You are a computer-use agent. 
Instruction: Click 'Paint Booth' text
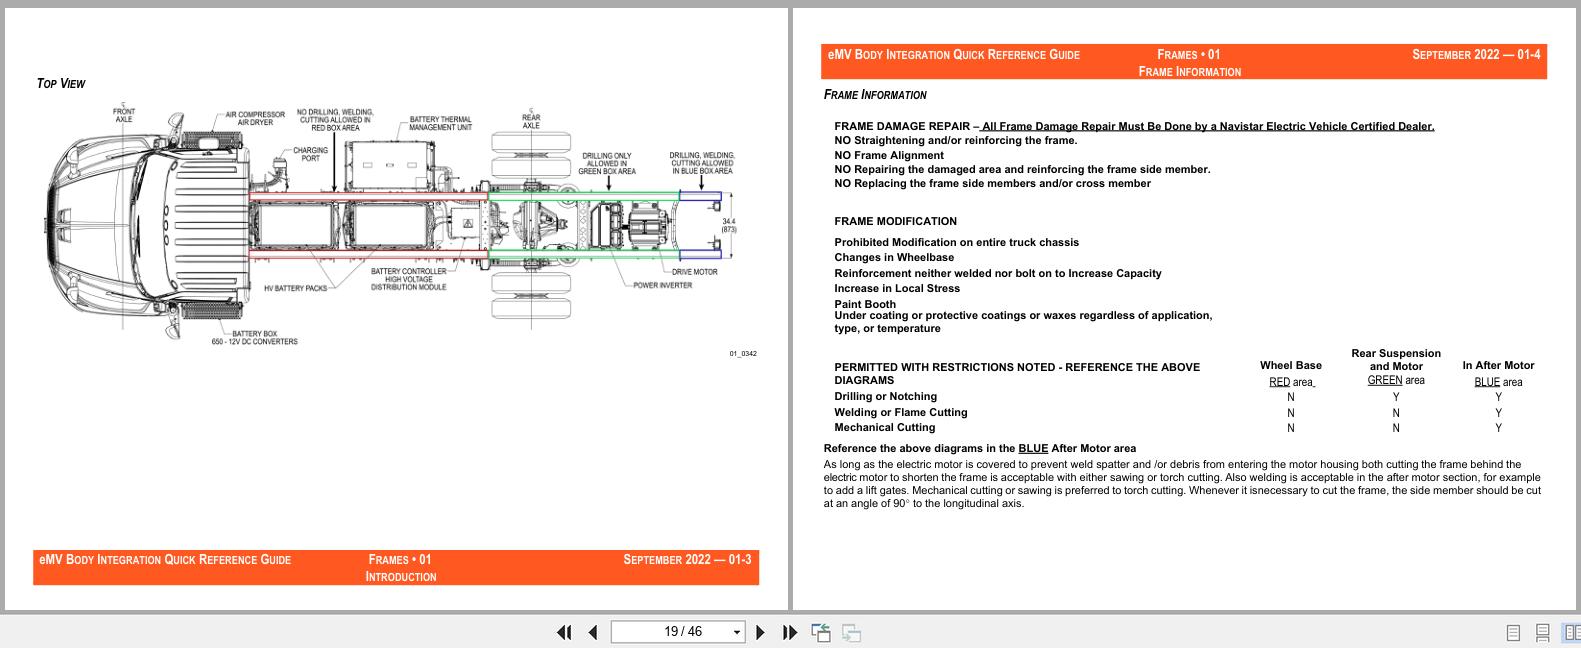coord(865,304)
